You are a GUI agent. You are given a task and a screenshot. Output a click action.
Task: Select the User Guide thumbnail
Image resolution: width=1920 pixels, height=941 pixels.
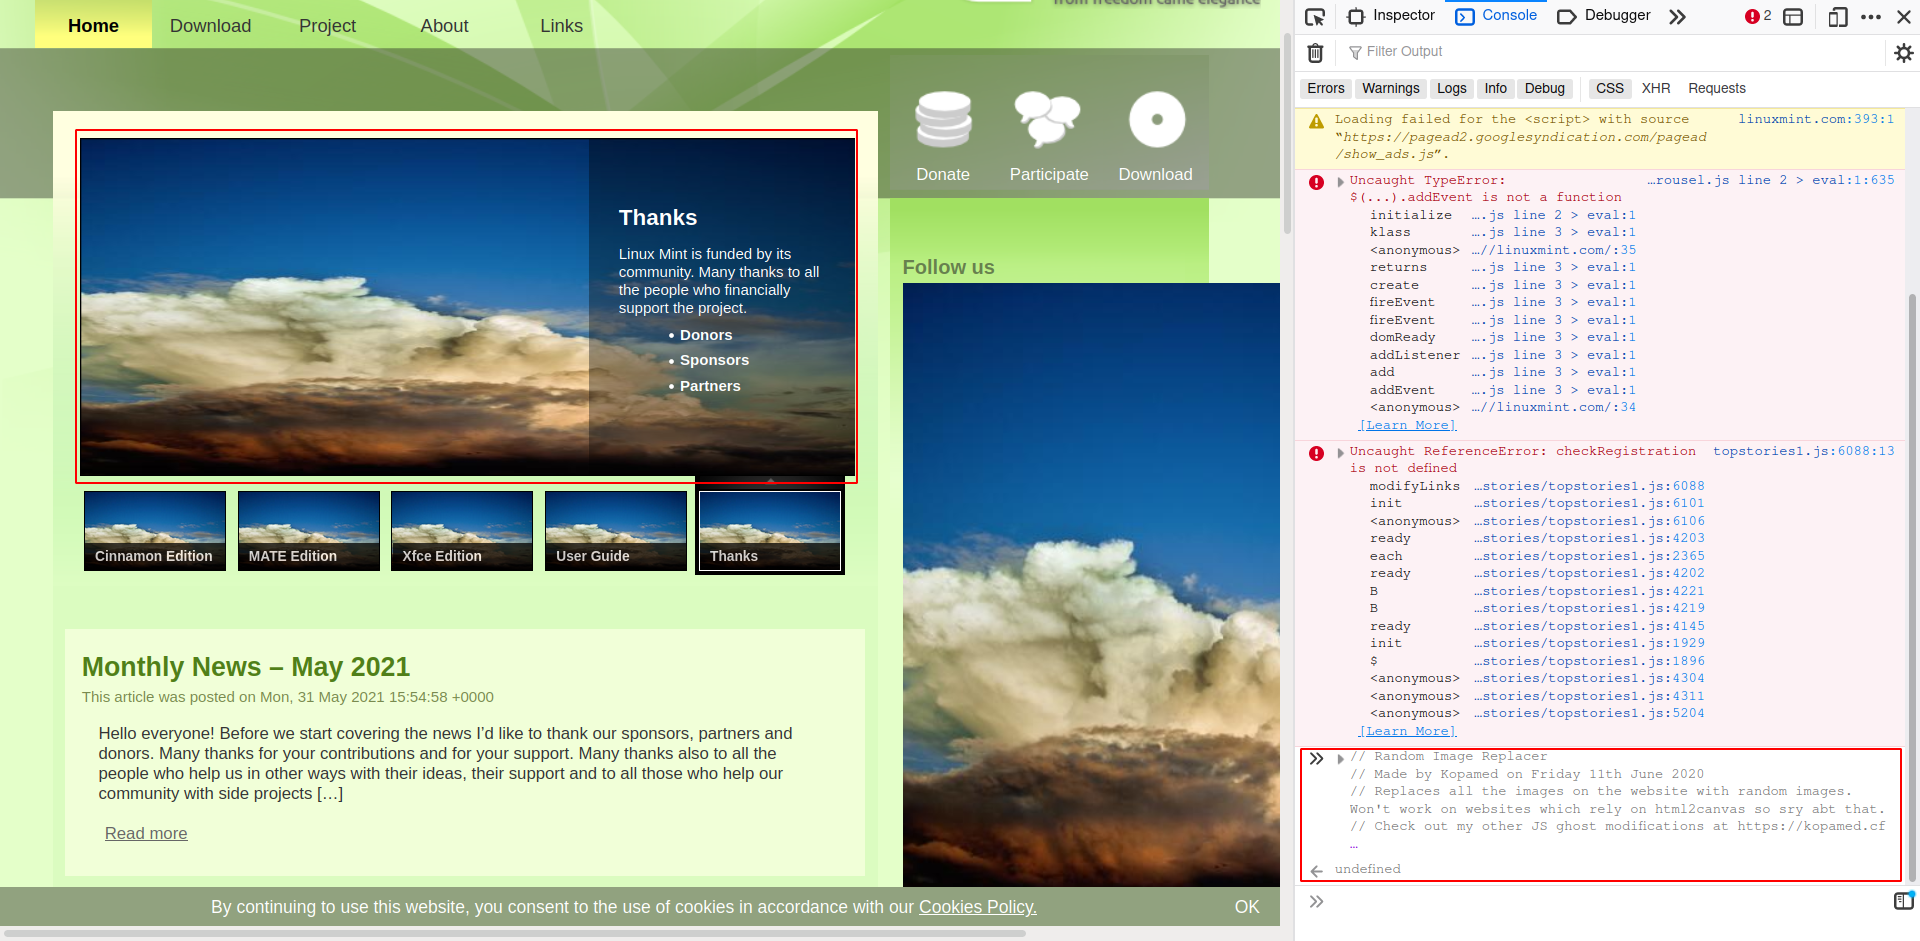click(x=616, y=530)
